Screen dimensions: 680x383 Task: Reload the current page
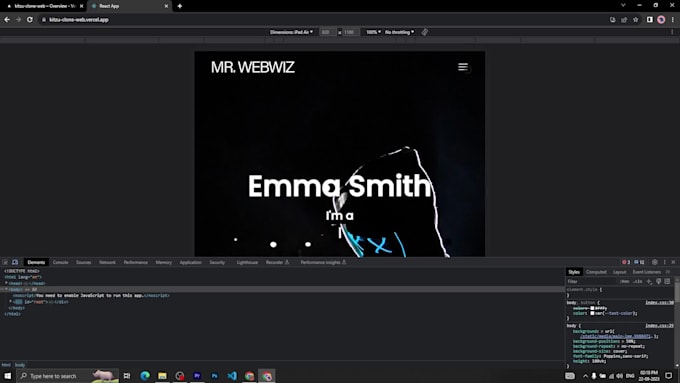(x=30, y=20)
